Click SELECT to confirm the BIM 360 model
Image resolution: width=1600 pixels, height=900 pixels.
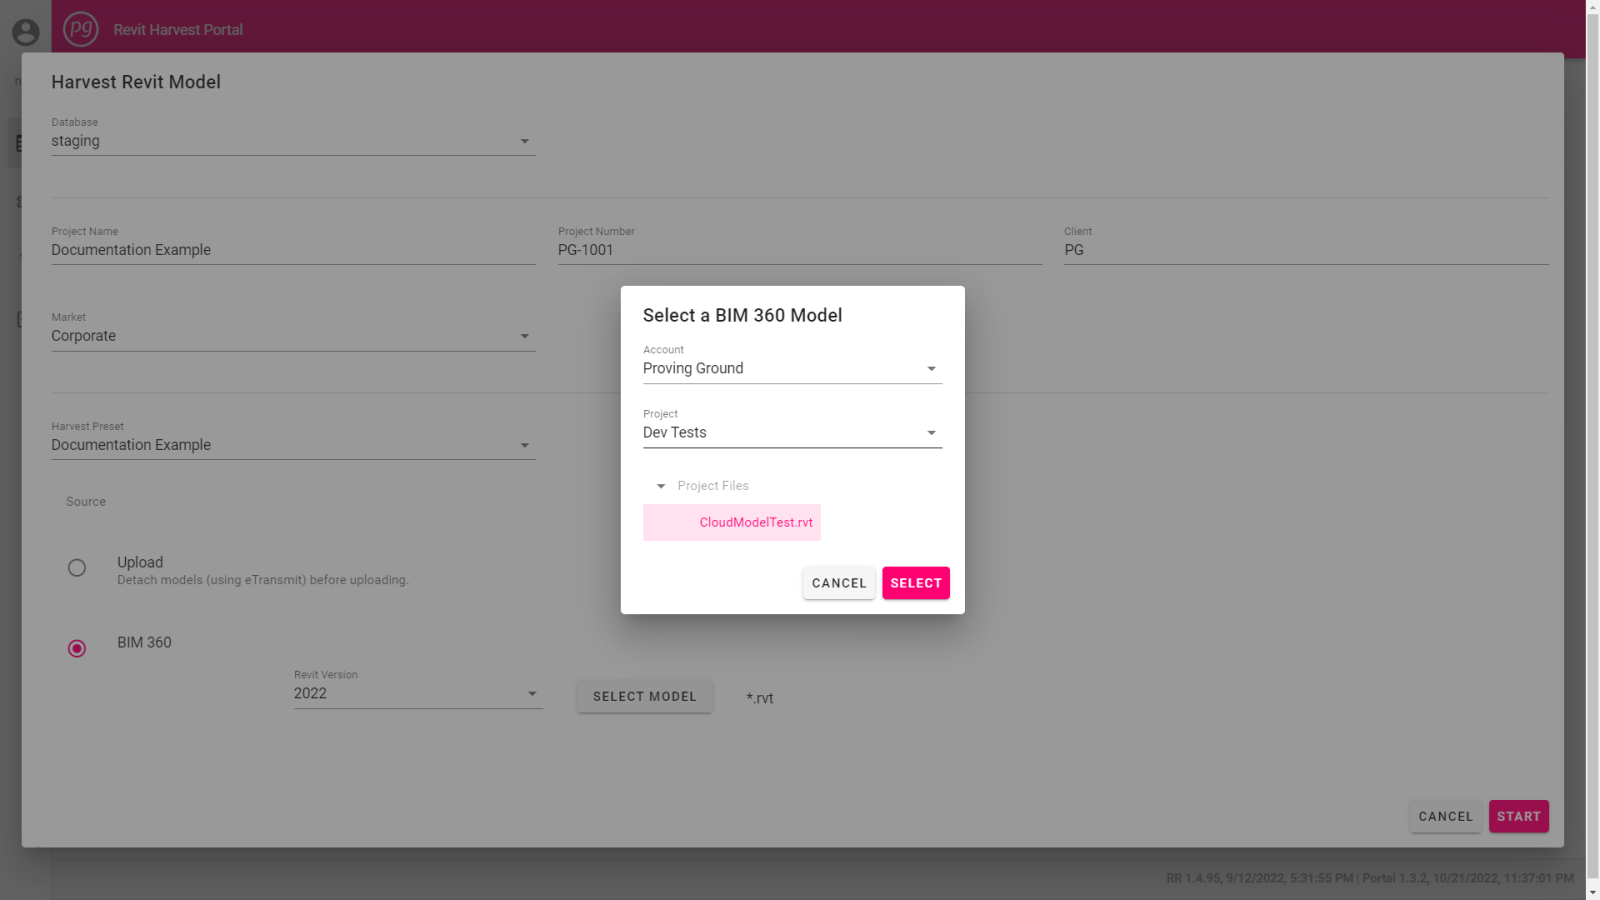[x=915, y=583]
